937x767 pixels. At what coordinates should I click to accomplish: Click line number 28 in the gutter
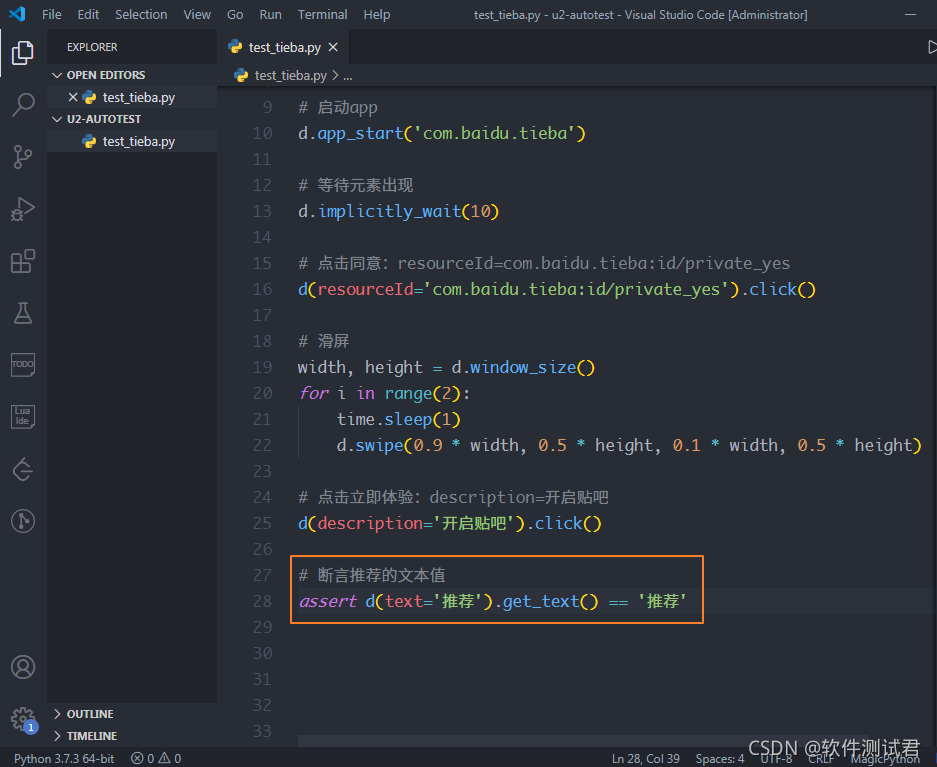262,602
